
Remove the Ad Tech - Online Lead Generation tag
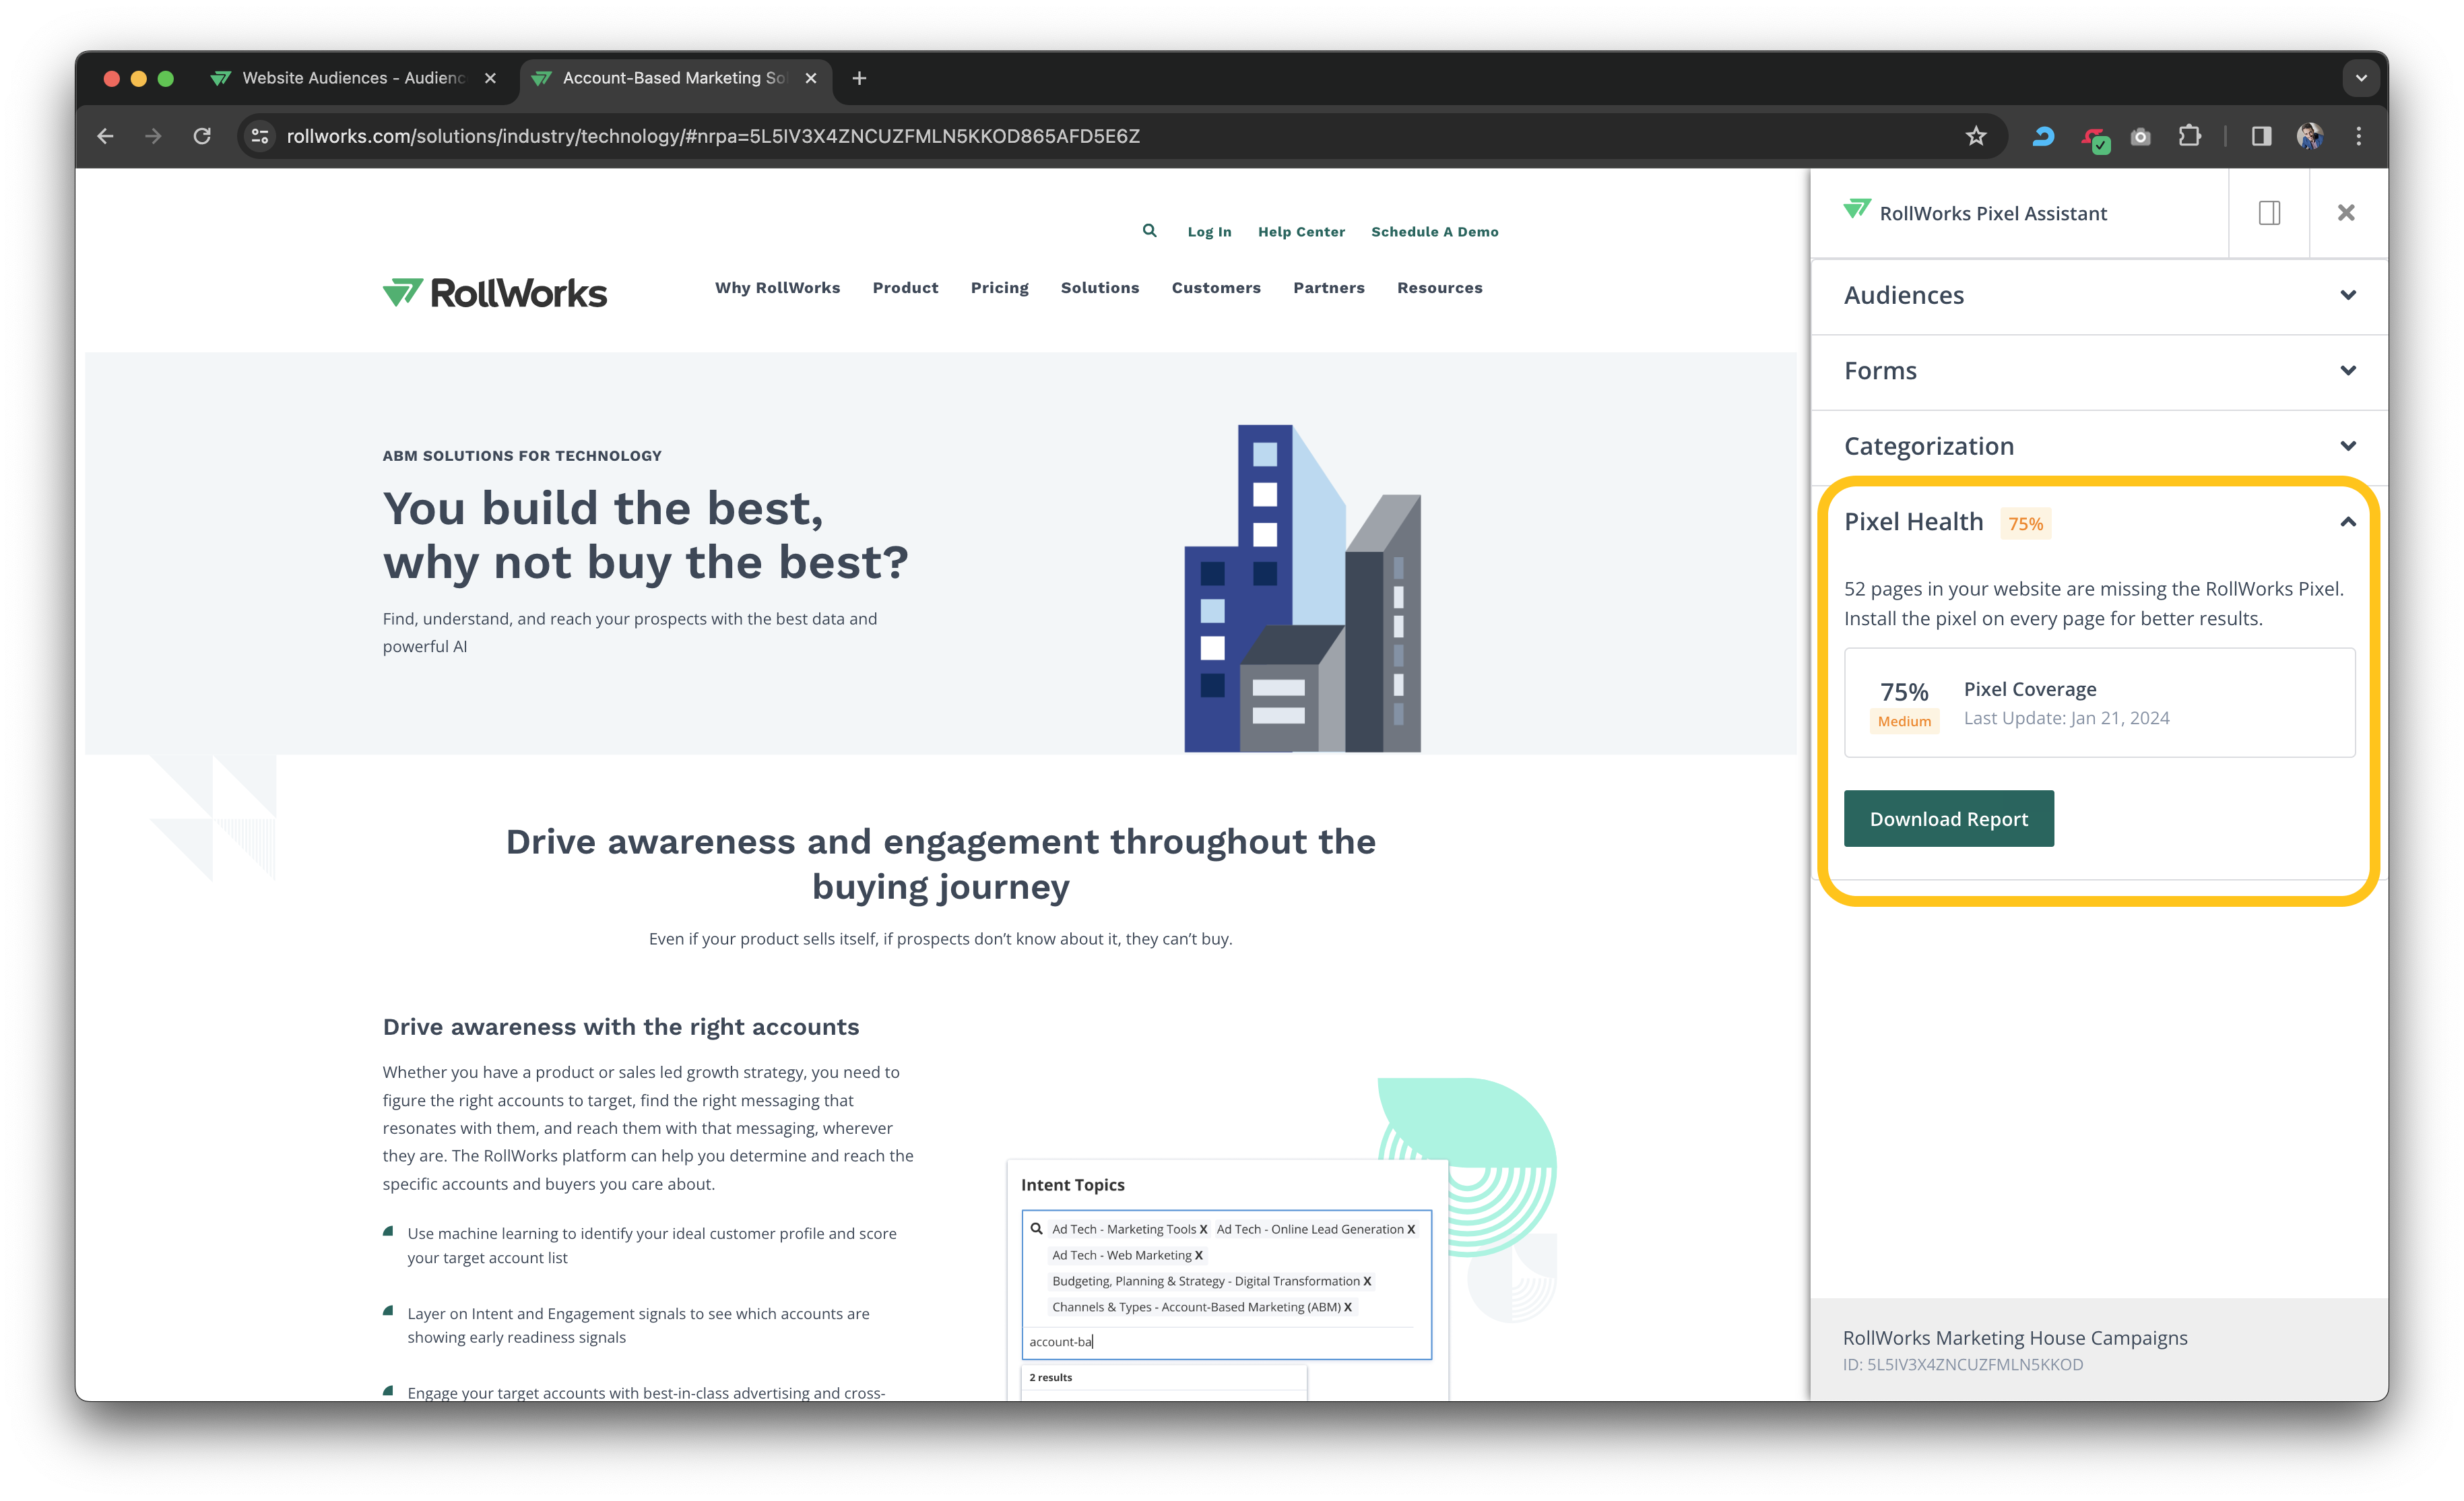pos(1411,1230)
